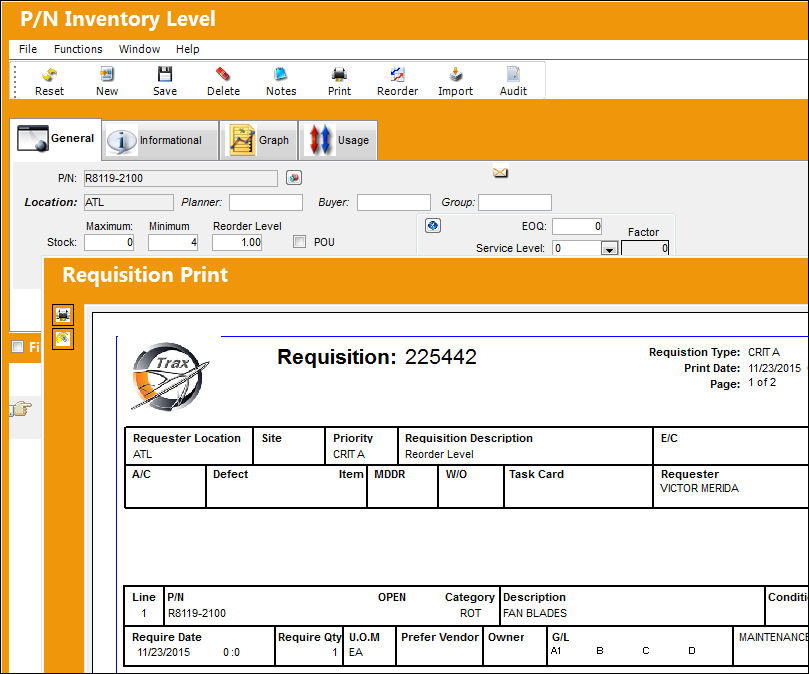Open the Functions menu
Viewport: 809px width, 674px height.
[x=78, y=49]
